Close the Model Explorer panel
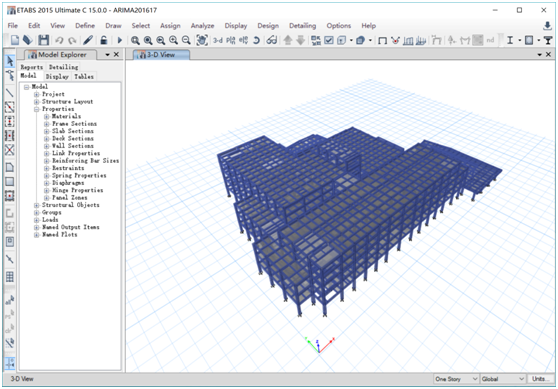Viewport: 558px width, 389px height. click(116, 54)
